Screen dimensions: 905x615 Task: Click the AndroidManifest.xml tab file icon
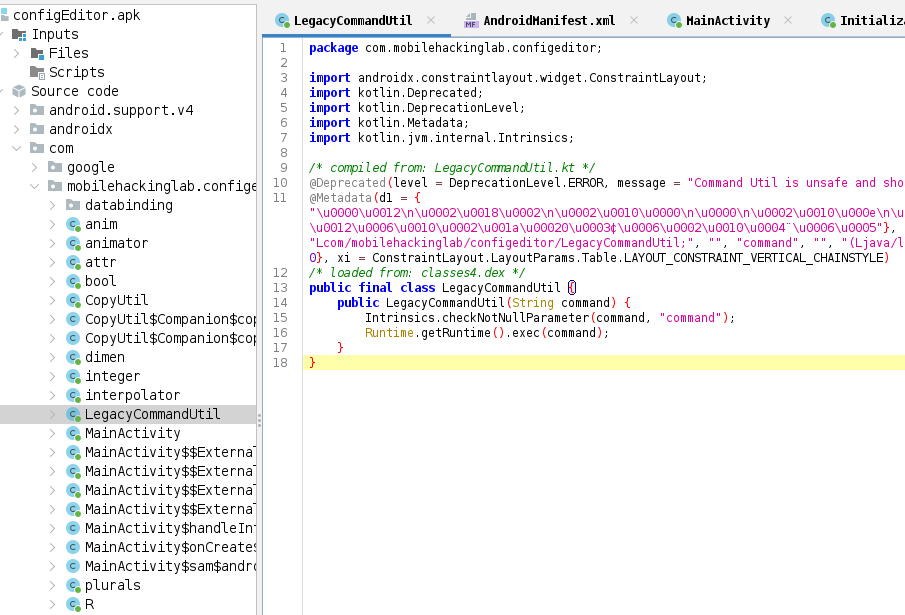pos(471,21)
